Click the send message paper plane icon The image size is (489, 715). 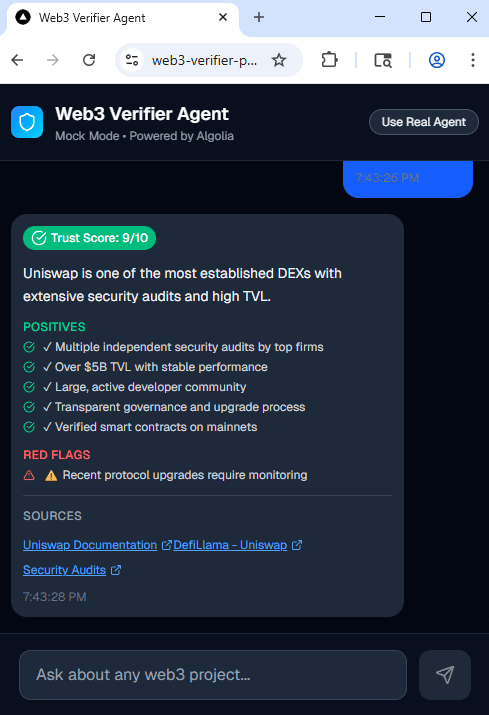pos(445,674)
